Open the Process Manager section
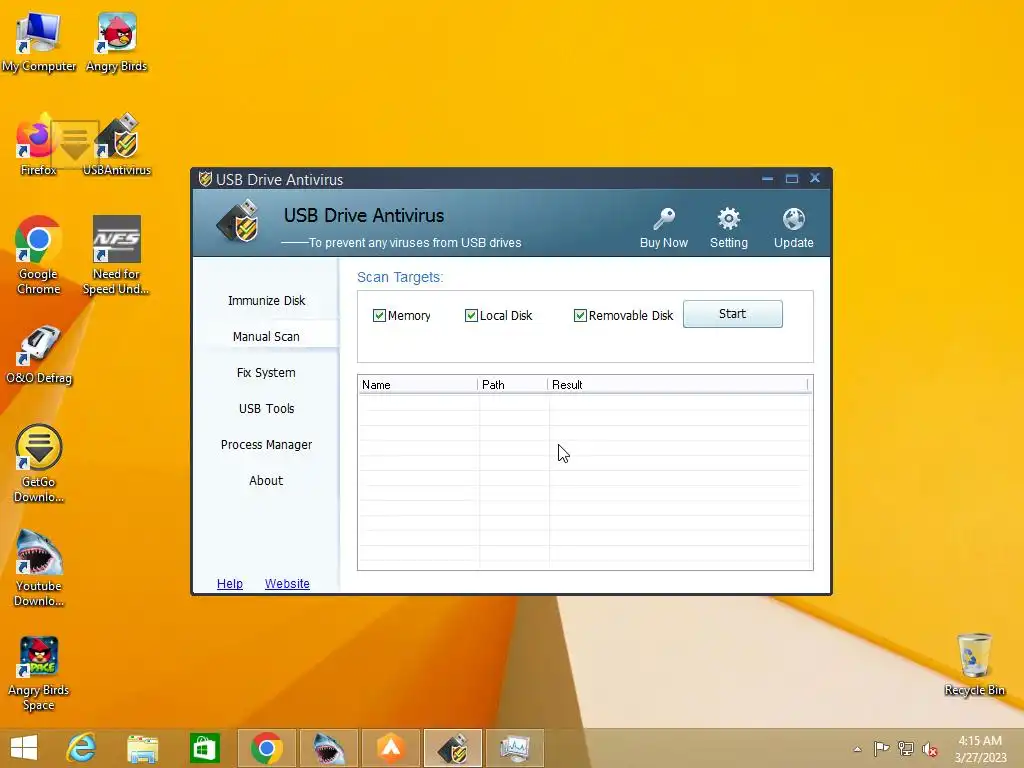 [266, 444]
